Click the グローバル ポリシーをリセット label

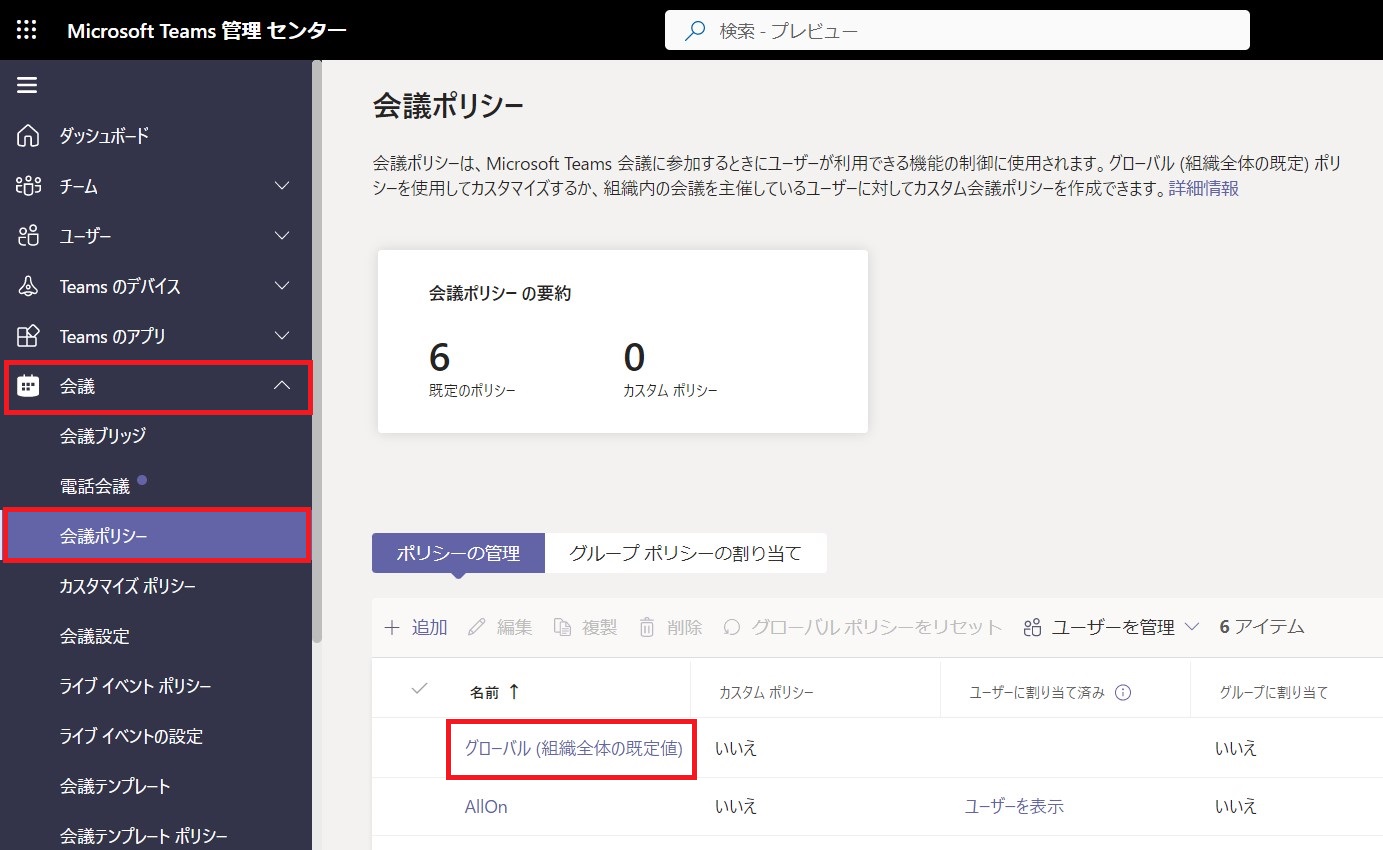(x=877, y=627)
